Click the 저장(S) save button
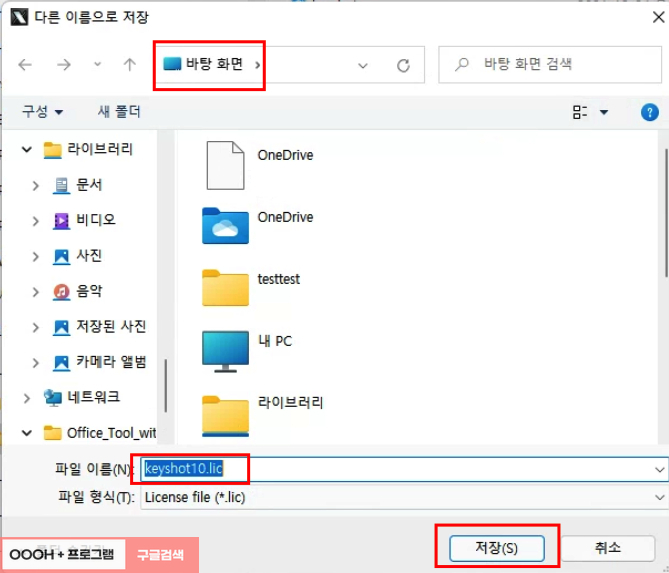669x573 pixels. coord(497,548)
